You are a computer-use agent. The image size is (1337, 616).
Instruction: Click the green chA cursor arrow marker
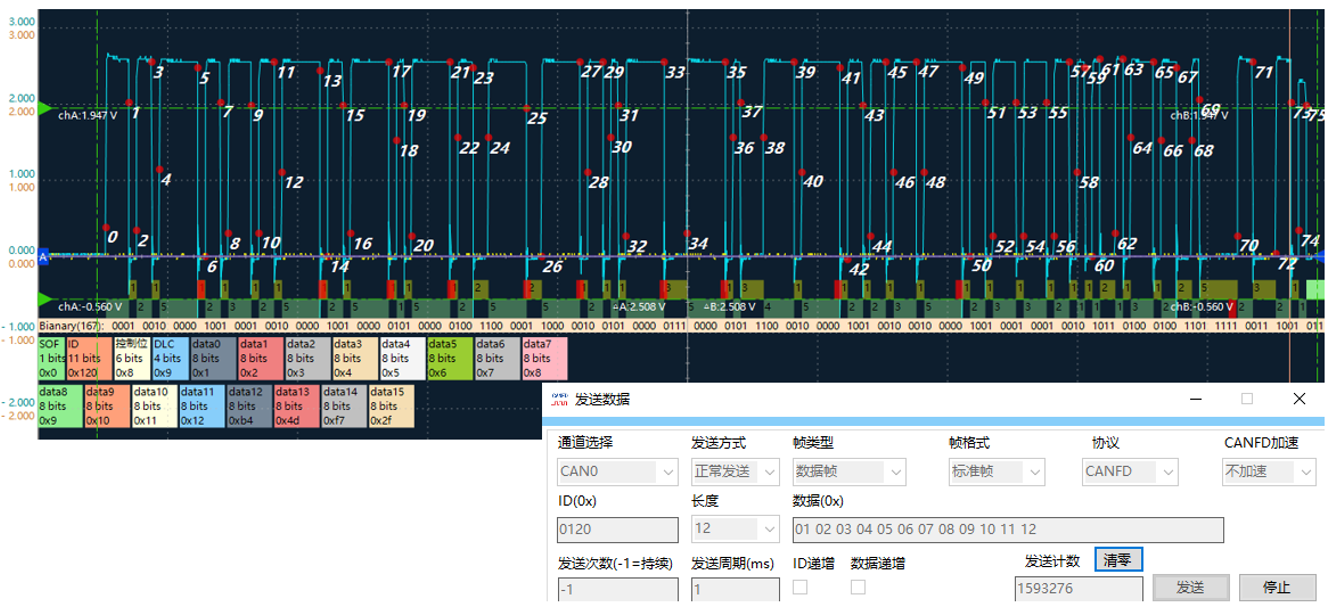pos(44,107)
